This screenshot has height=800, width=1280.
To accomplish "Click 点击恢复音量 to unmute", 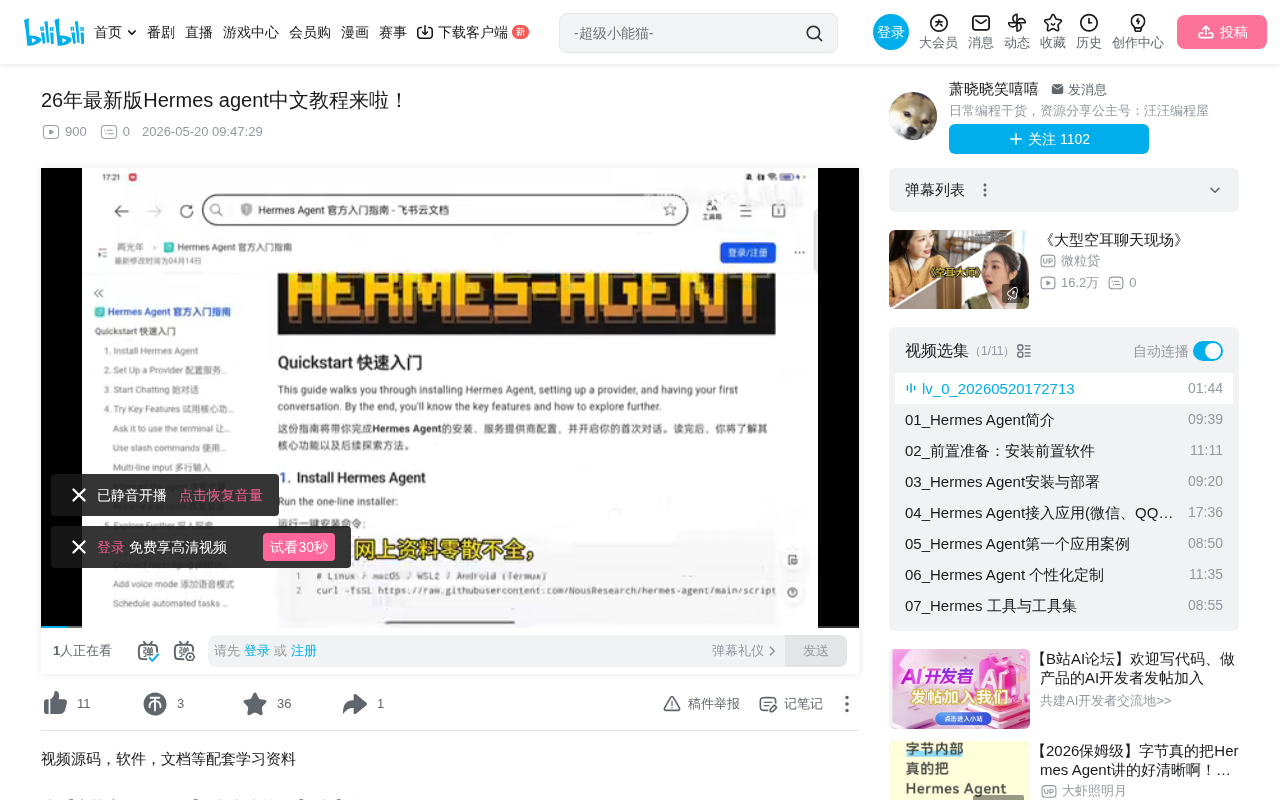I will [x=221, y=495].
